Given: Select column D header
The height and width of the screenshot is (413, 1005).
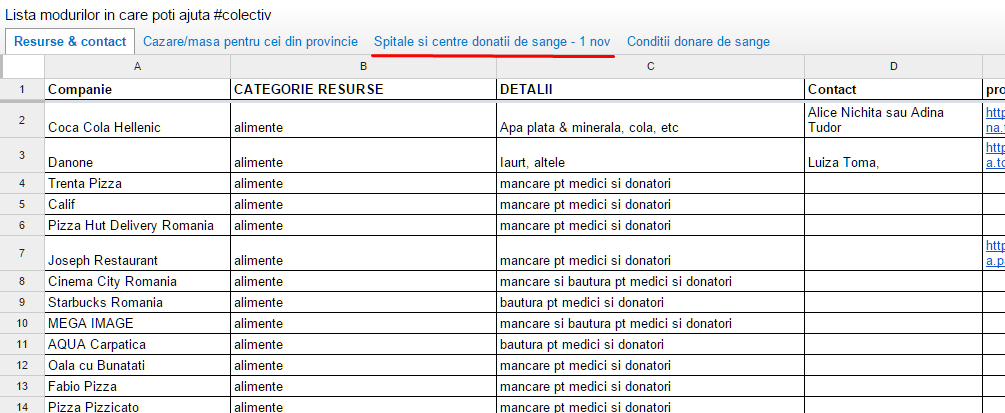Looking at the screenshot, I should 893,66.
